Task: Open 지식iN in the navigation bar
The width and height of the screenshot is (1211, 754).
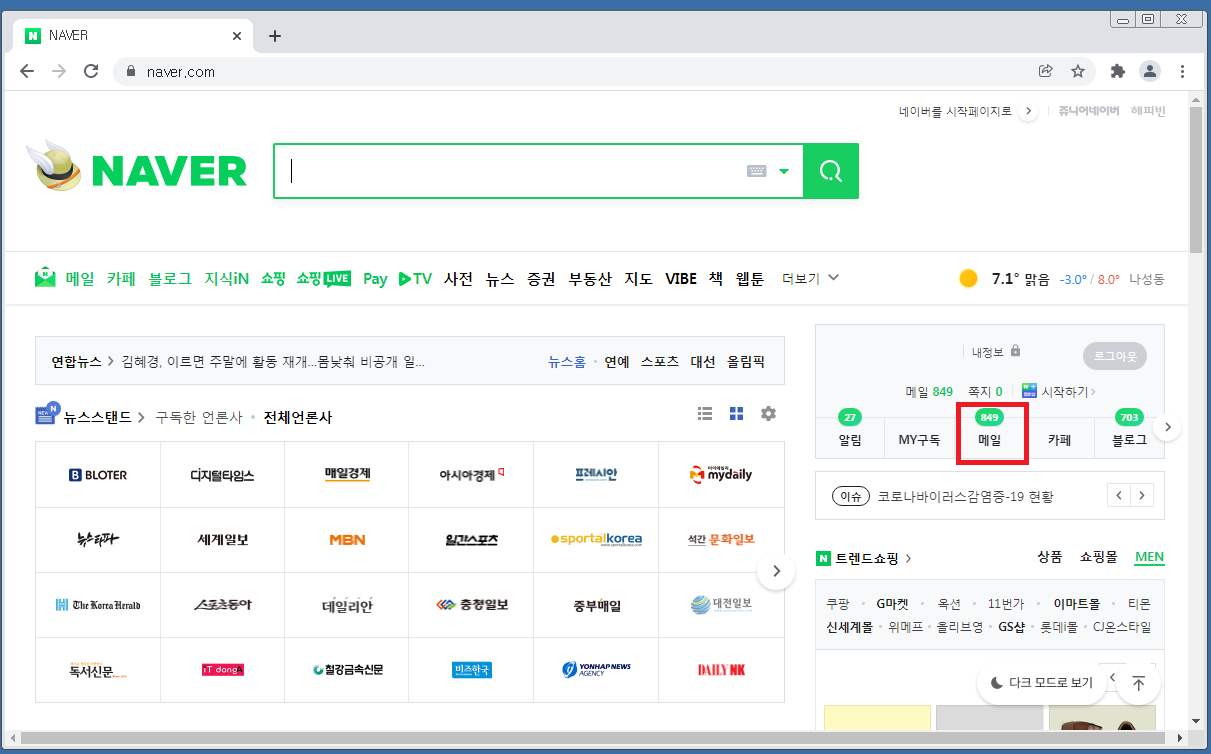Action: pyautogui.click(x=226, y=279)
